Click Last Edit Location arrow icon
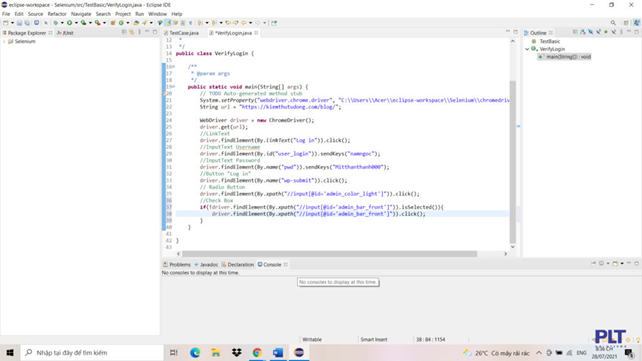642x361 pixels. 228,23
